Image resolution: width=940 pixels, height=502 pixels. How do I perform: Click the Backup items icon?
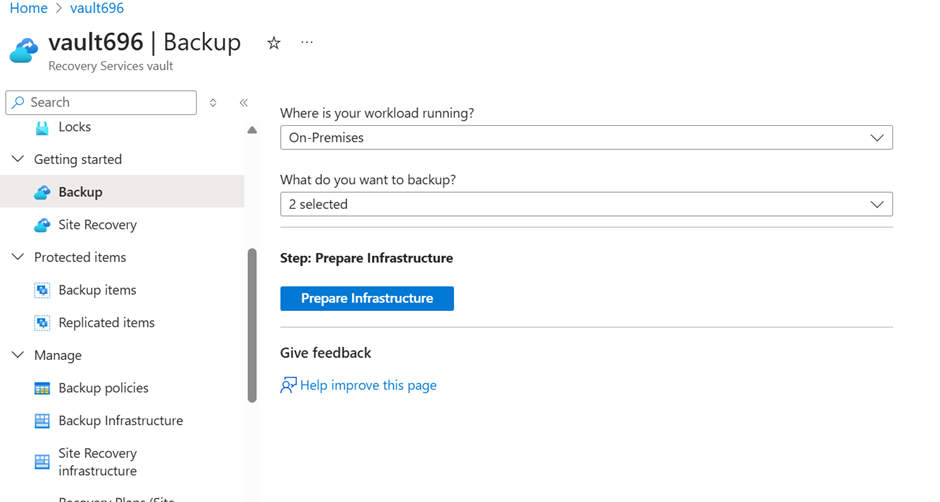(x=42, y=290)
